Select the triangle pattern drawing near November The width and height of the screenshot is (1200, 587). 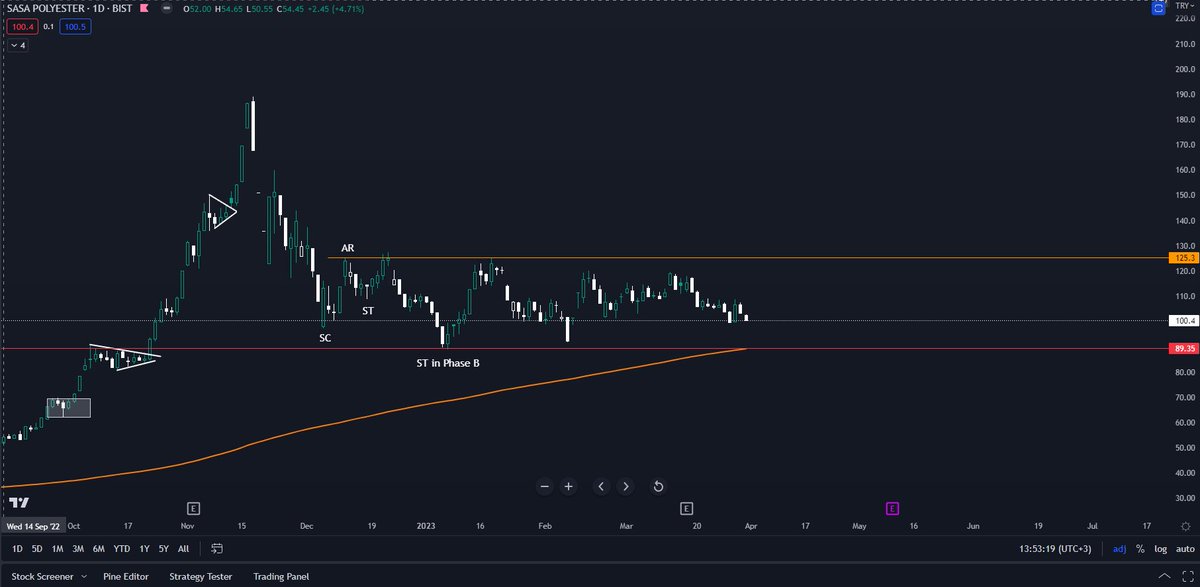(222, 211)
